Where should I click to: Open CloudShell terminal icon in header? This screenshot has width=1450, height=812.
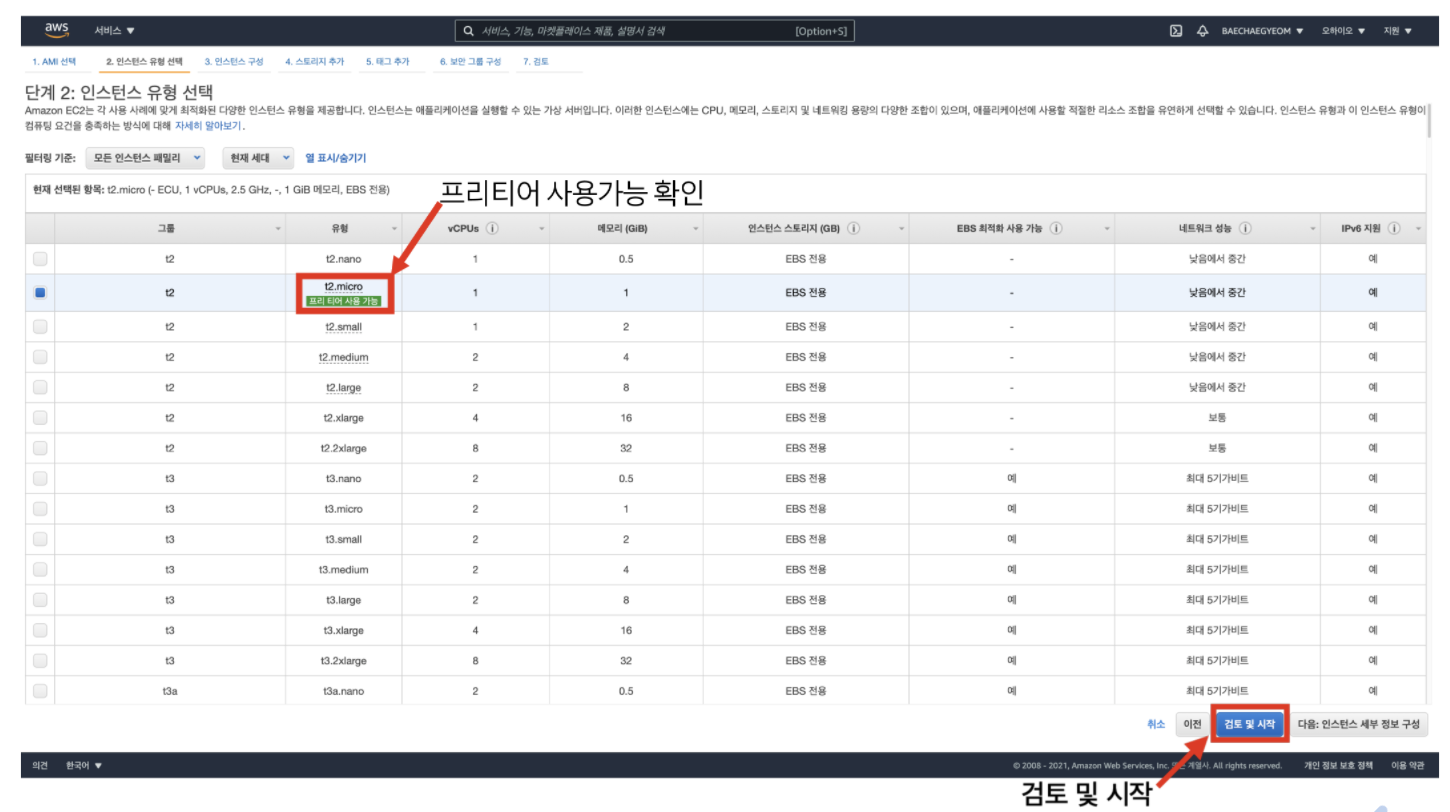pyautogui.click(x=1176, y=31)
